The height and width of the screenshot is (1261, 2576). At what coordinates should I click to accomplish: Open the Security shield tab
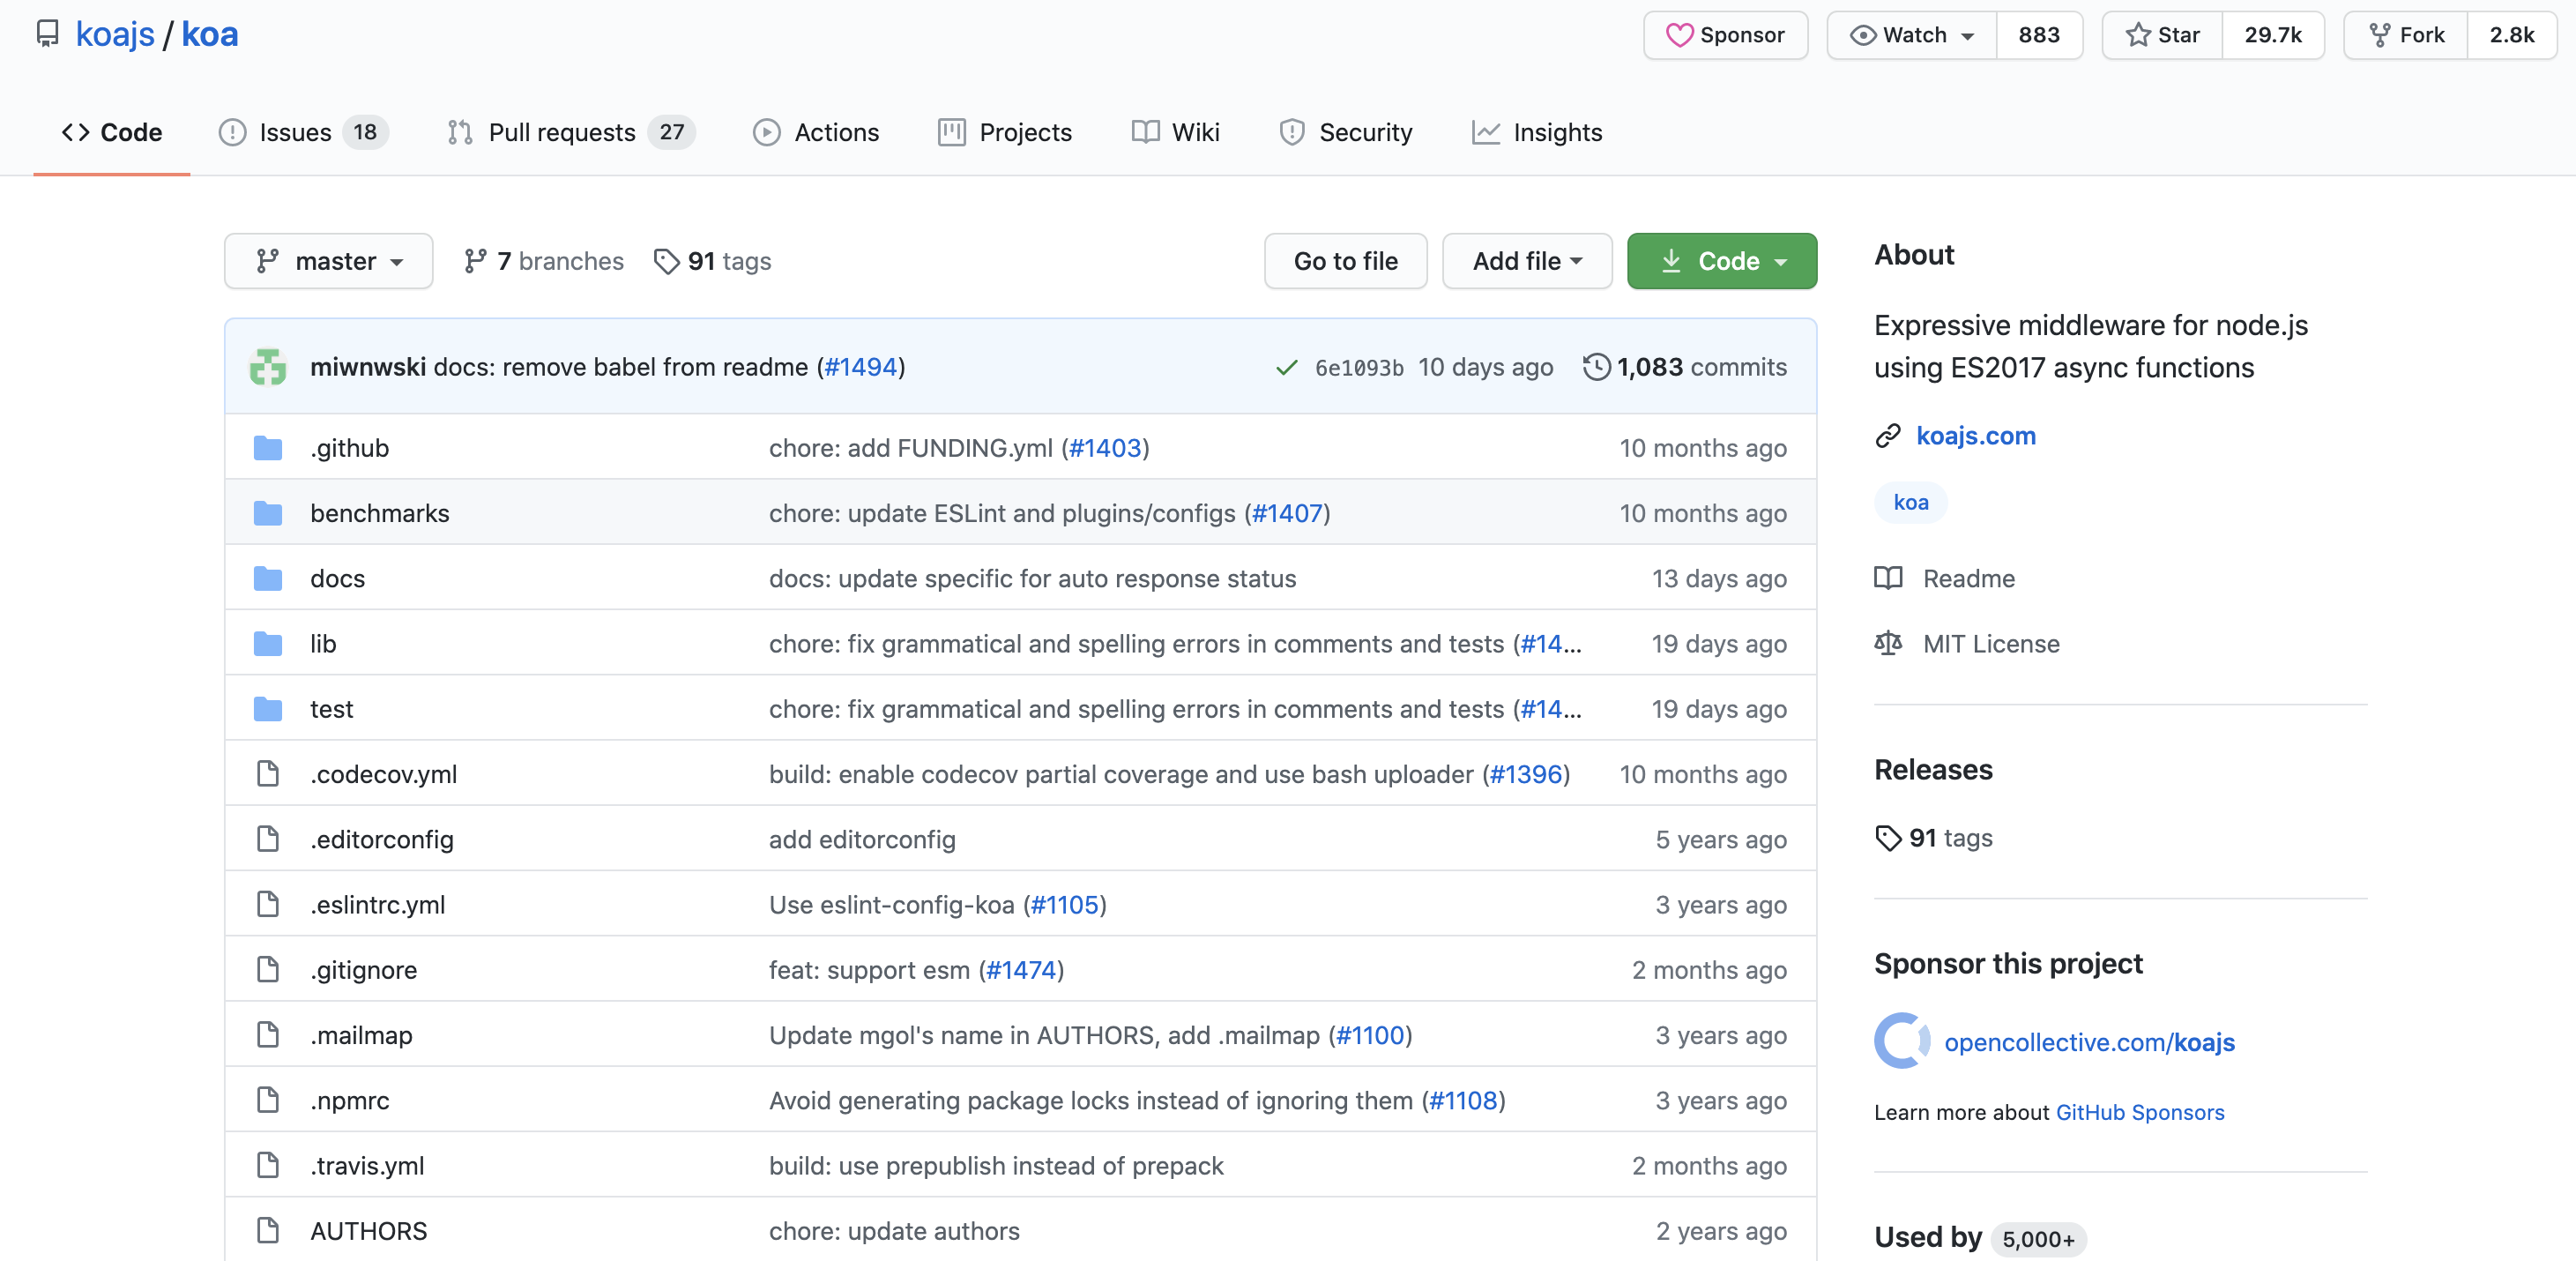tap(1292, 132)
